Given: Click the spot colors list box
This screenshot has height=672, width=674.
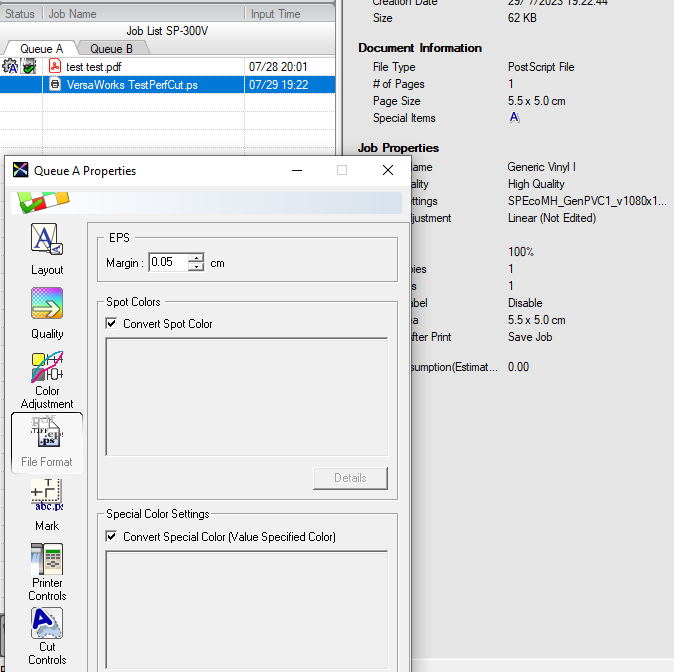Looking at the screenshot, I should click(247, 397).
